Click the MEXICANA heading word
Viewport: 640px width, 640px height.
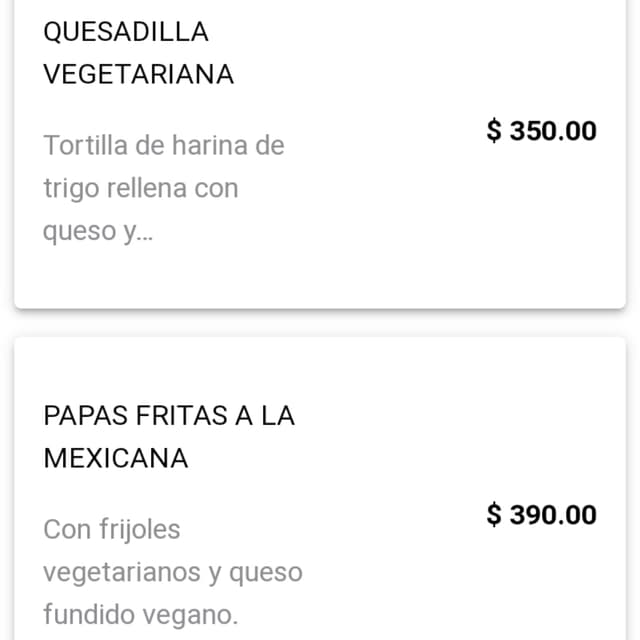(x=116, y=458)
